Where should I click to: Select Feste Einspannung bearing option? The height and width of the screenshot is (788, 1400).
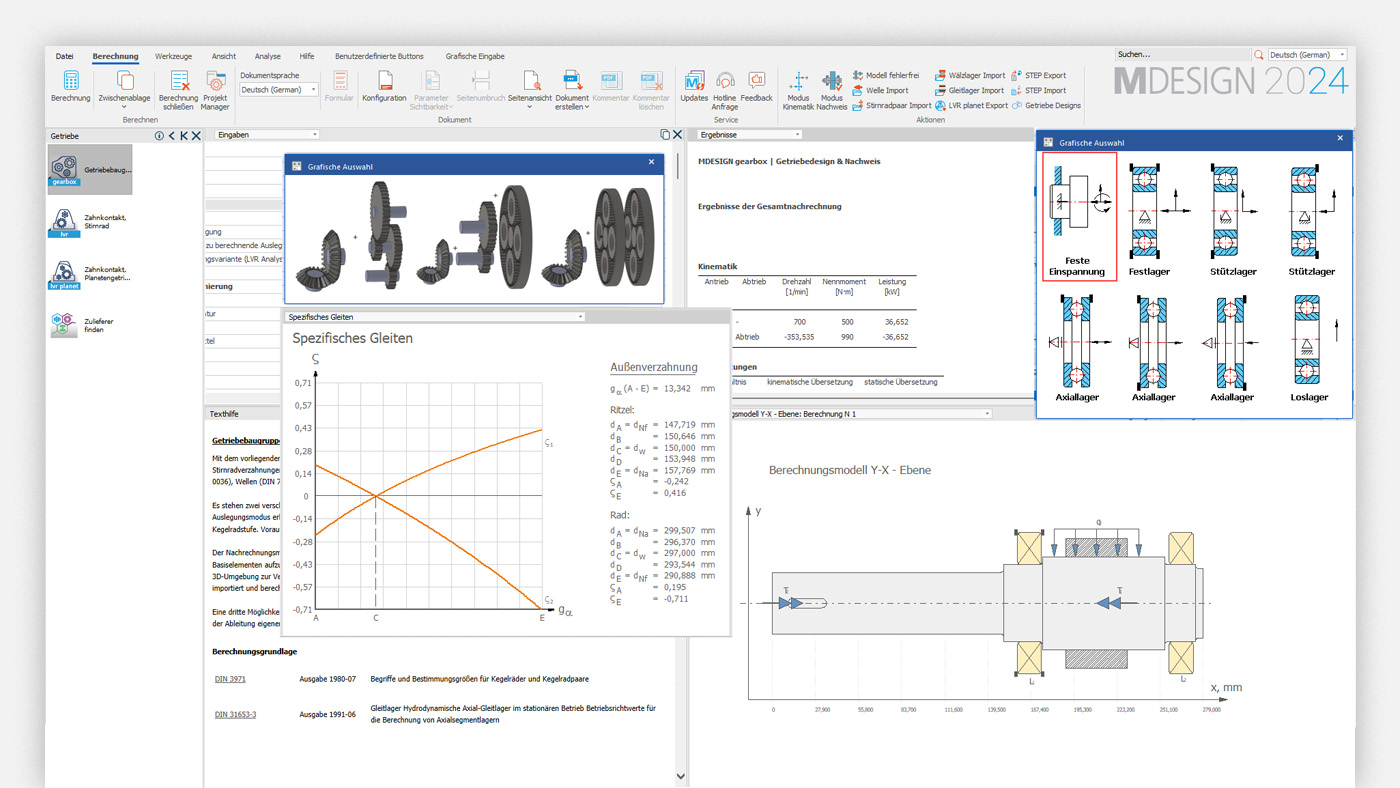click(x=1079, y=217)
